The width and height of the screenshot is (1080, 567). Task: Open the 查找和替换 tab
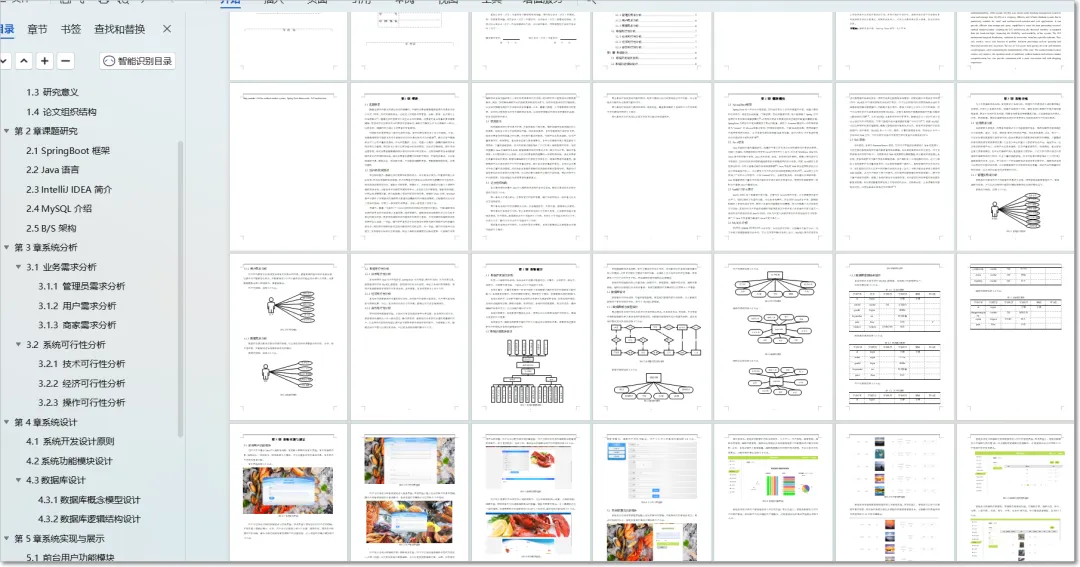(x=120, y=29)
